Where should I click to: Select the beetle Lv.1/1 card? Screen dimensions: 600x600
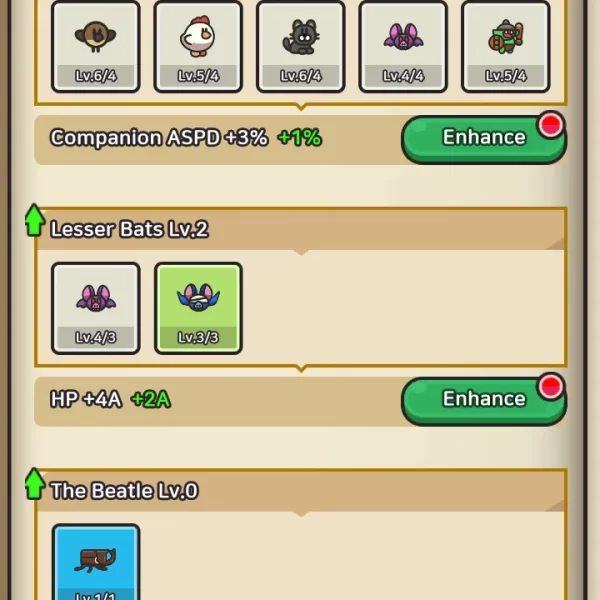[x=96, y=562]
